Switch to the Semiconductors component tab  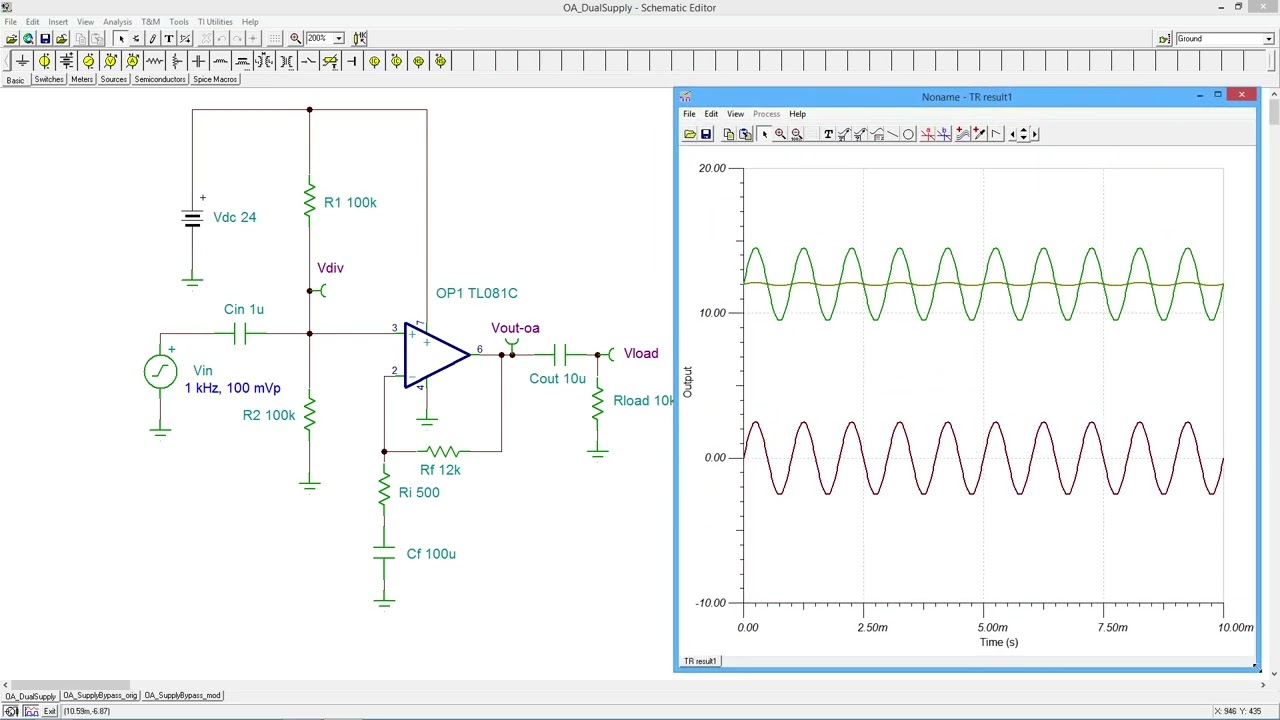[x=160, y=80]
